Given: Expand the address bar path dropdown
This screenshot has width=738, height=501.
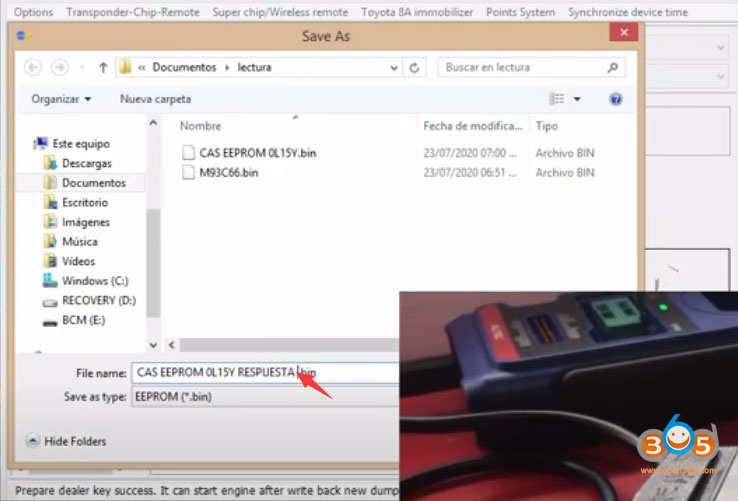Looking at the screenshot, I should point(393,68).
